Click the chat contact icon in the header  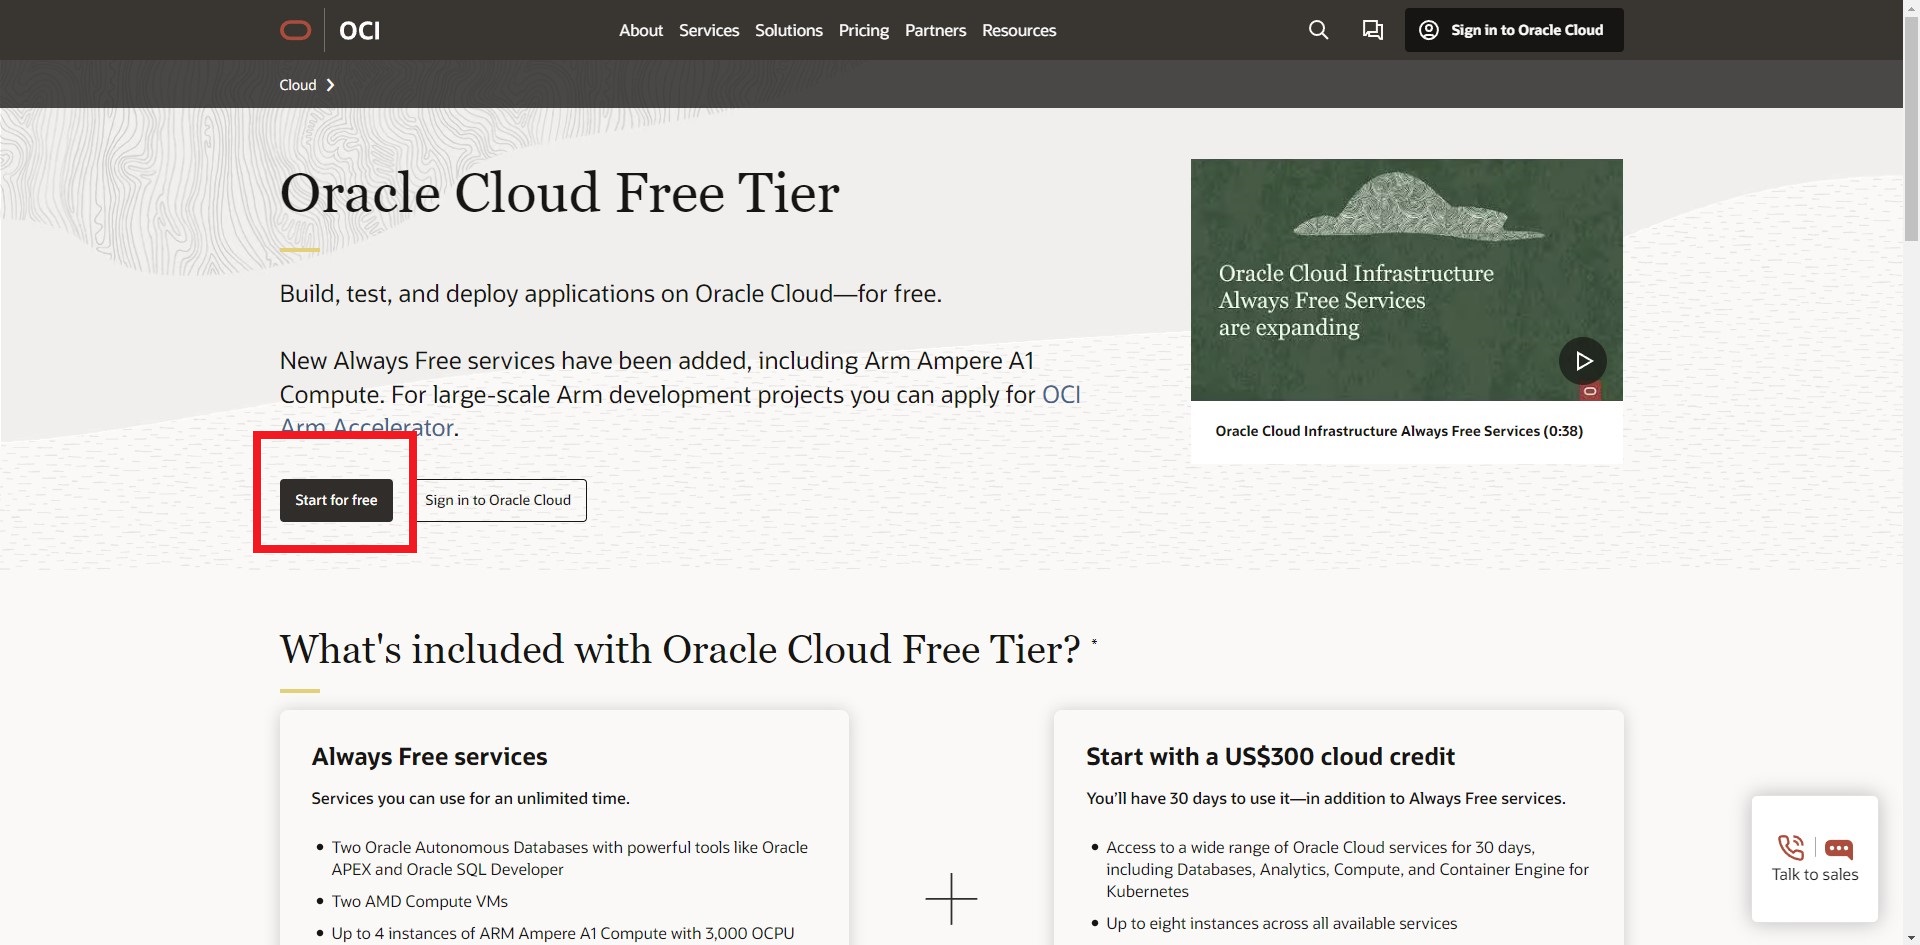click(x=1372, y=30)
